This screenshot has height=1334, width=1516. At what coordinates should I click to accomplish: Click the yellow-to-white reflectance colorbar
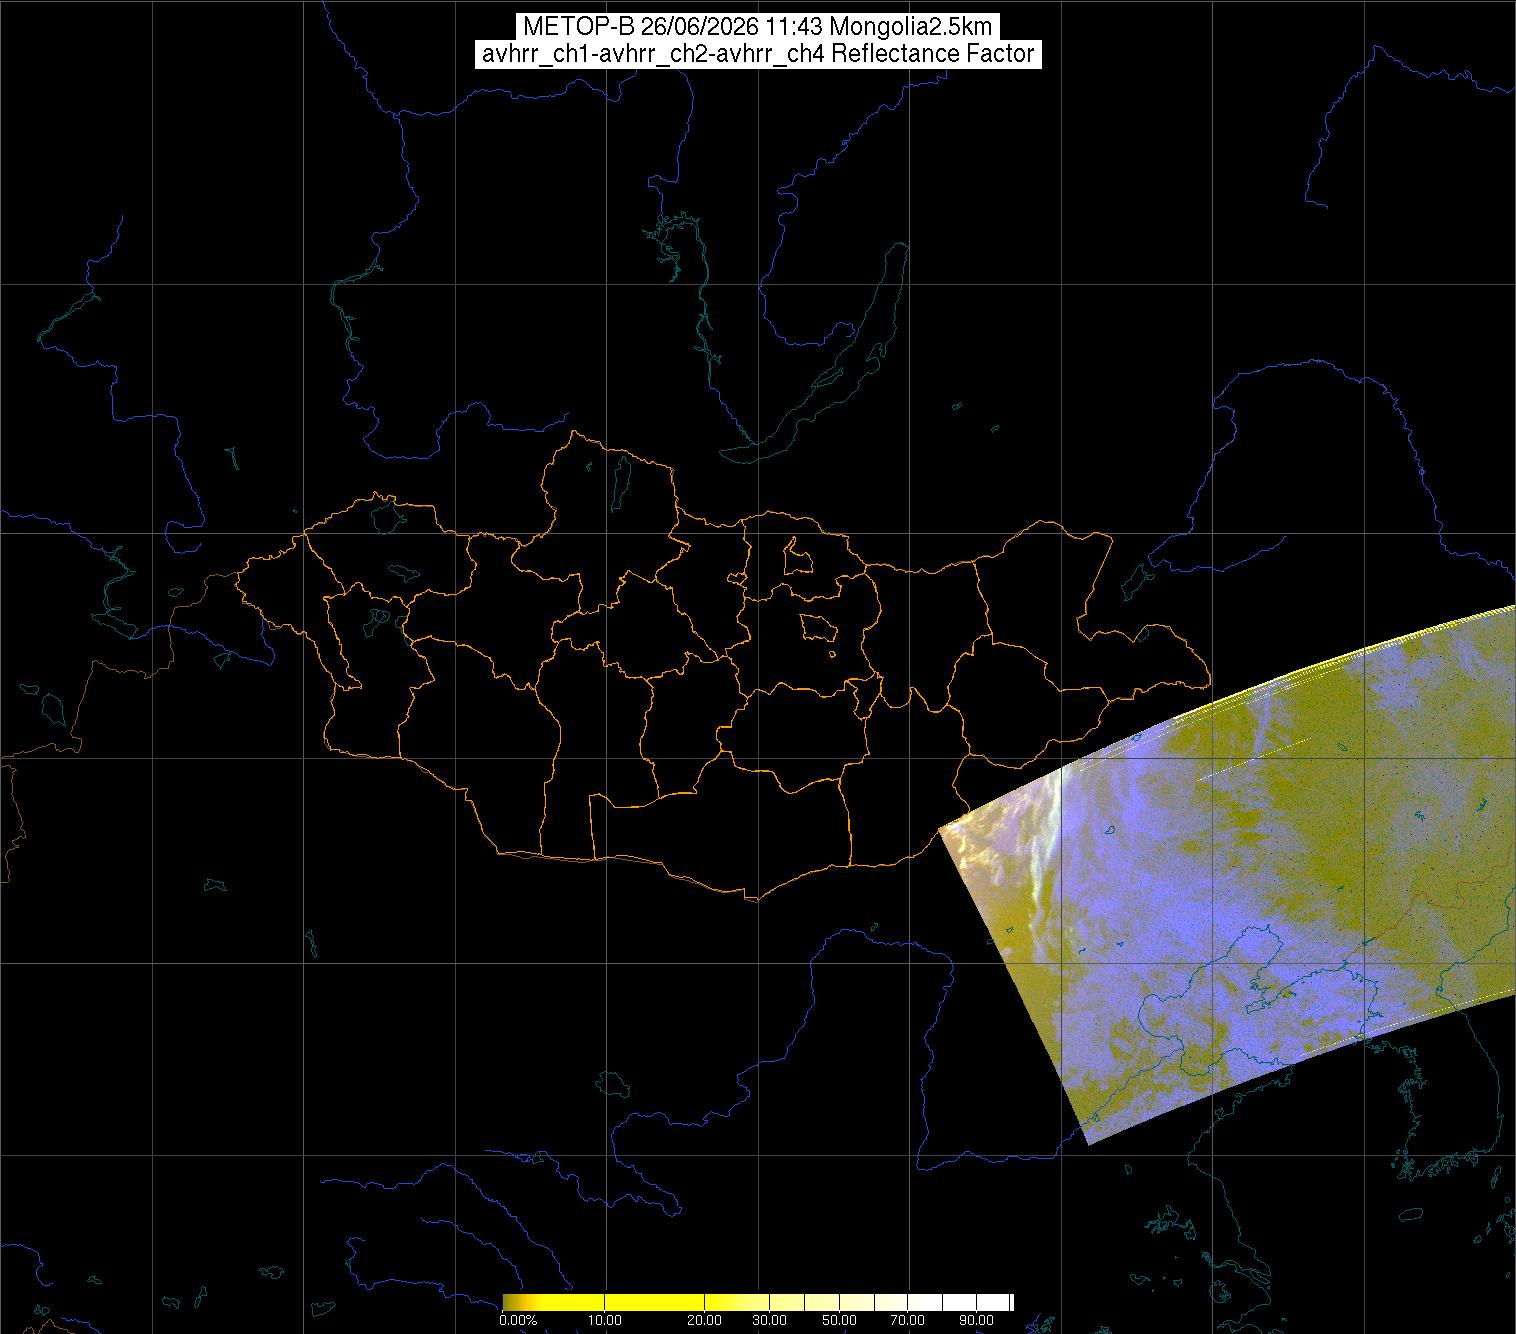coord(758,1302)
